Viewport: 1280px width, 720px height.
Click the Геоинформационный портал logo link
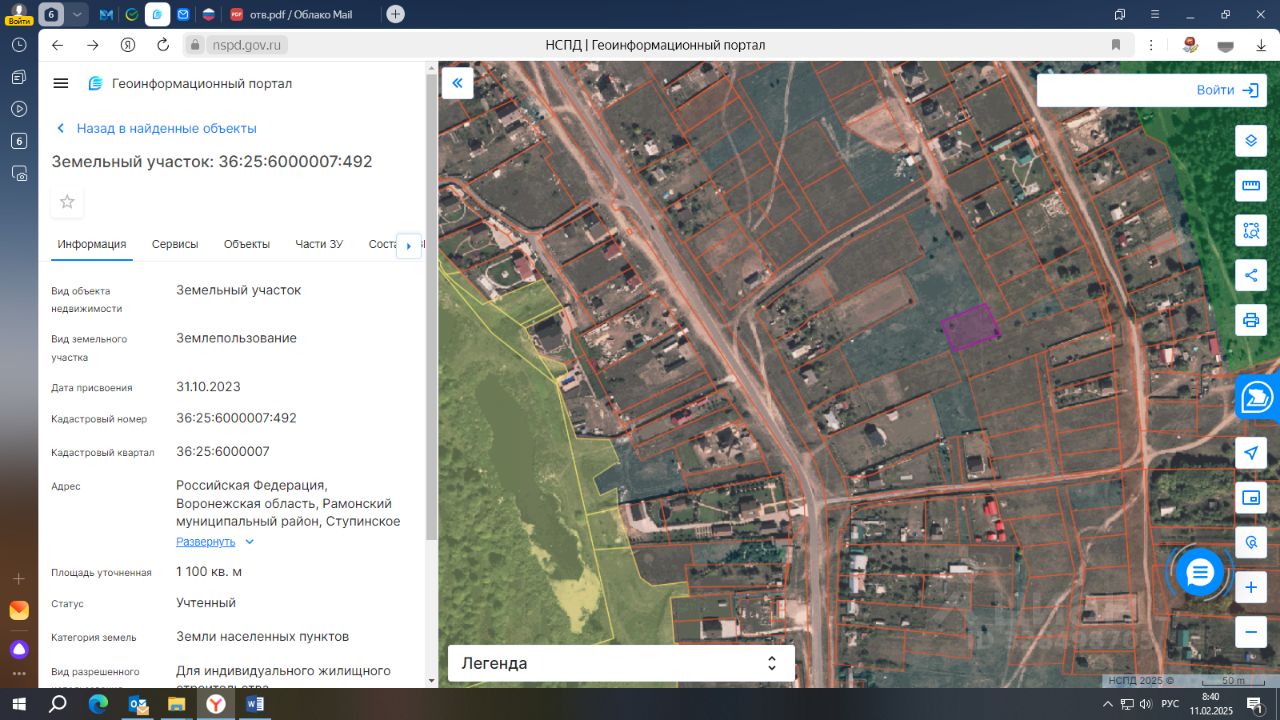[190, 83]
